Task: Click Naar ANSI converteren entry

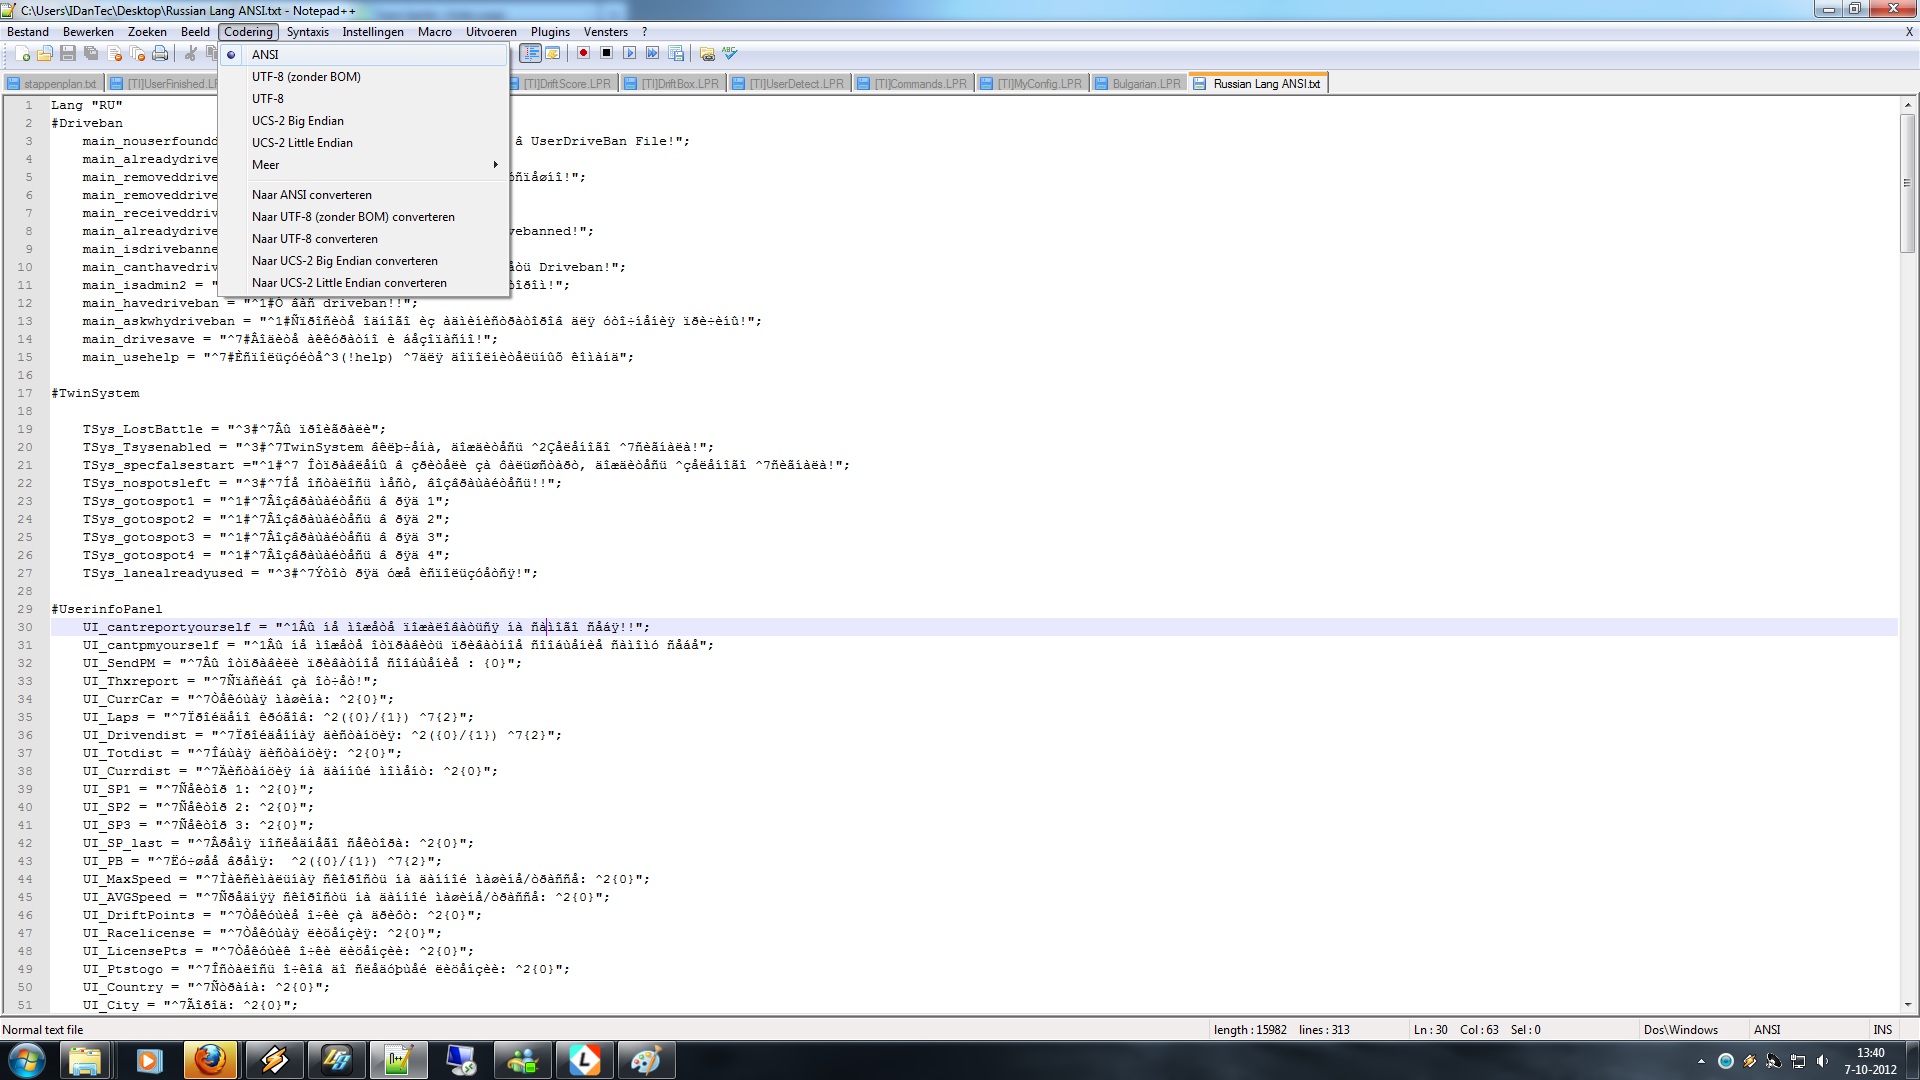Action: click(312, 195)
